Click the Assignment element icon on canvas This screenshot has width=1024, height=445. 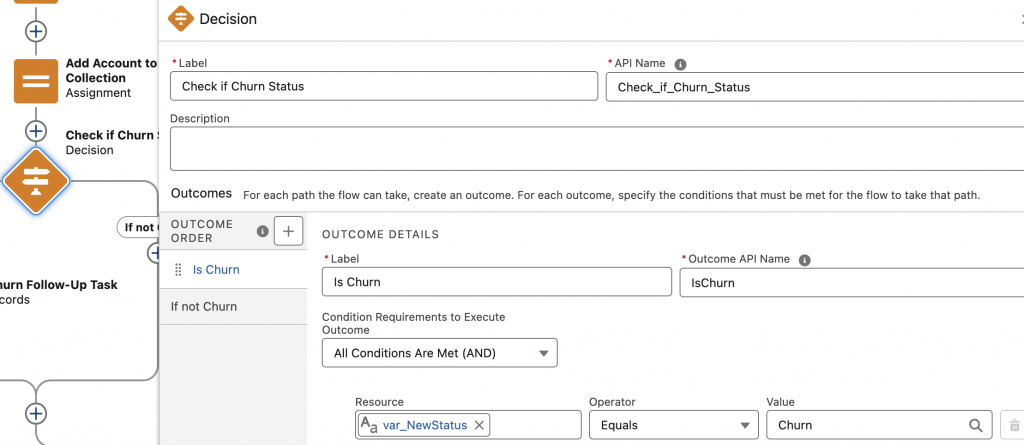point(36,81)
